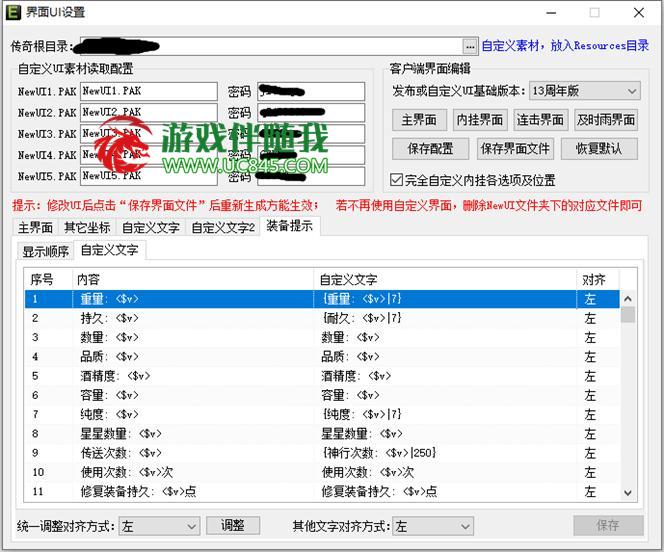Switch to the 自定义文字2 tab
Screen dimensions: 664x552
223,227
